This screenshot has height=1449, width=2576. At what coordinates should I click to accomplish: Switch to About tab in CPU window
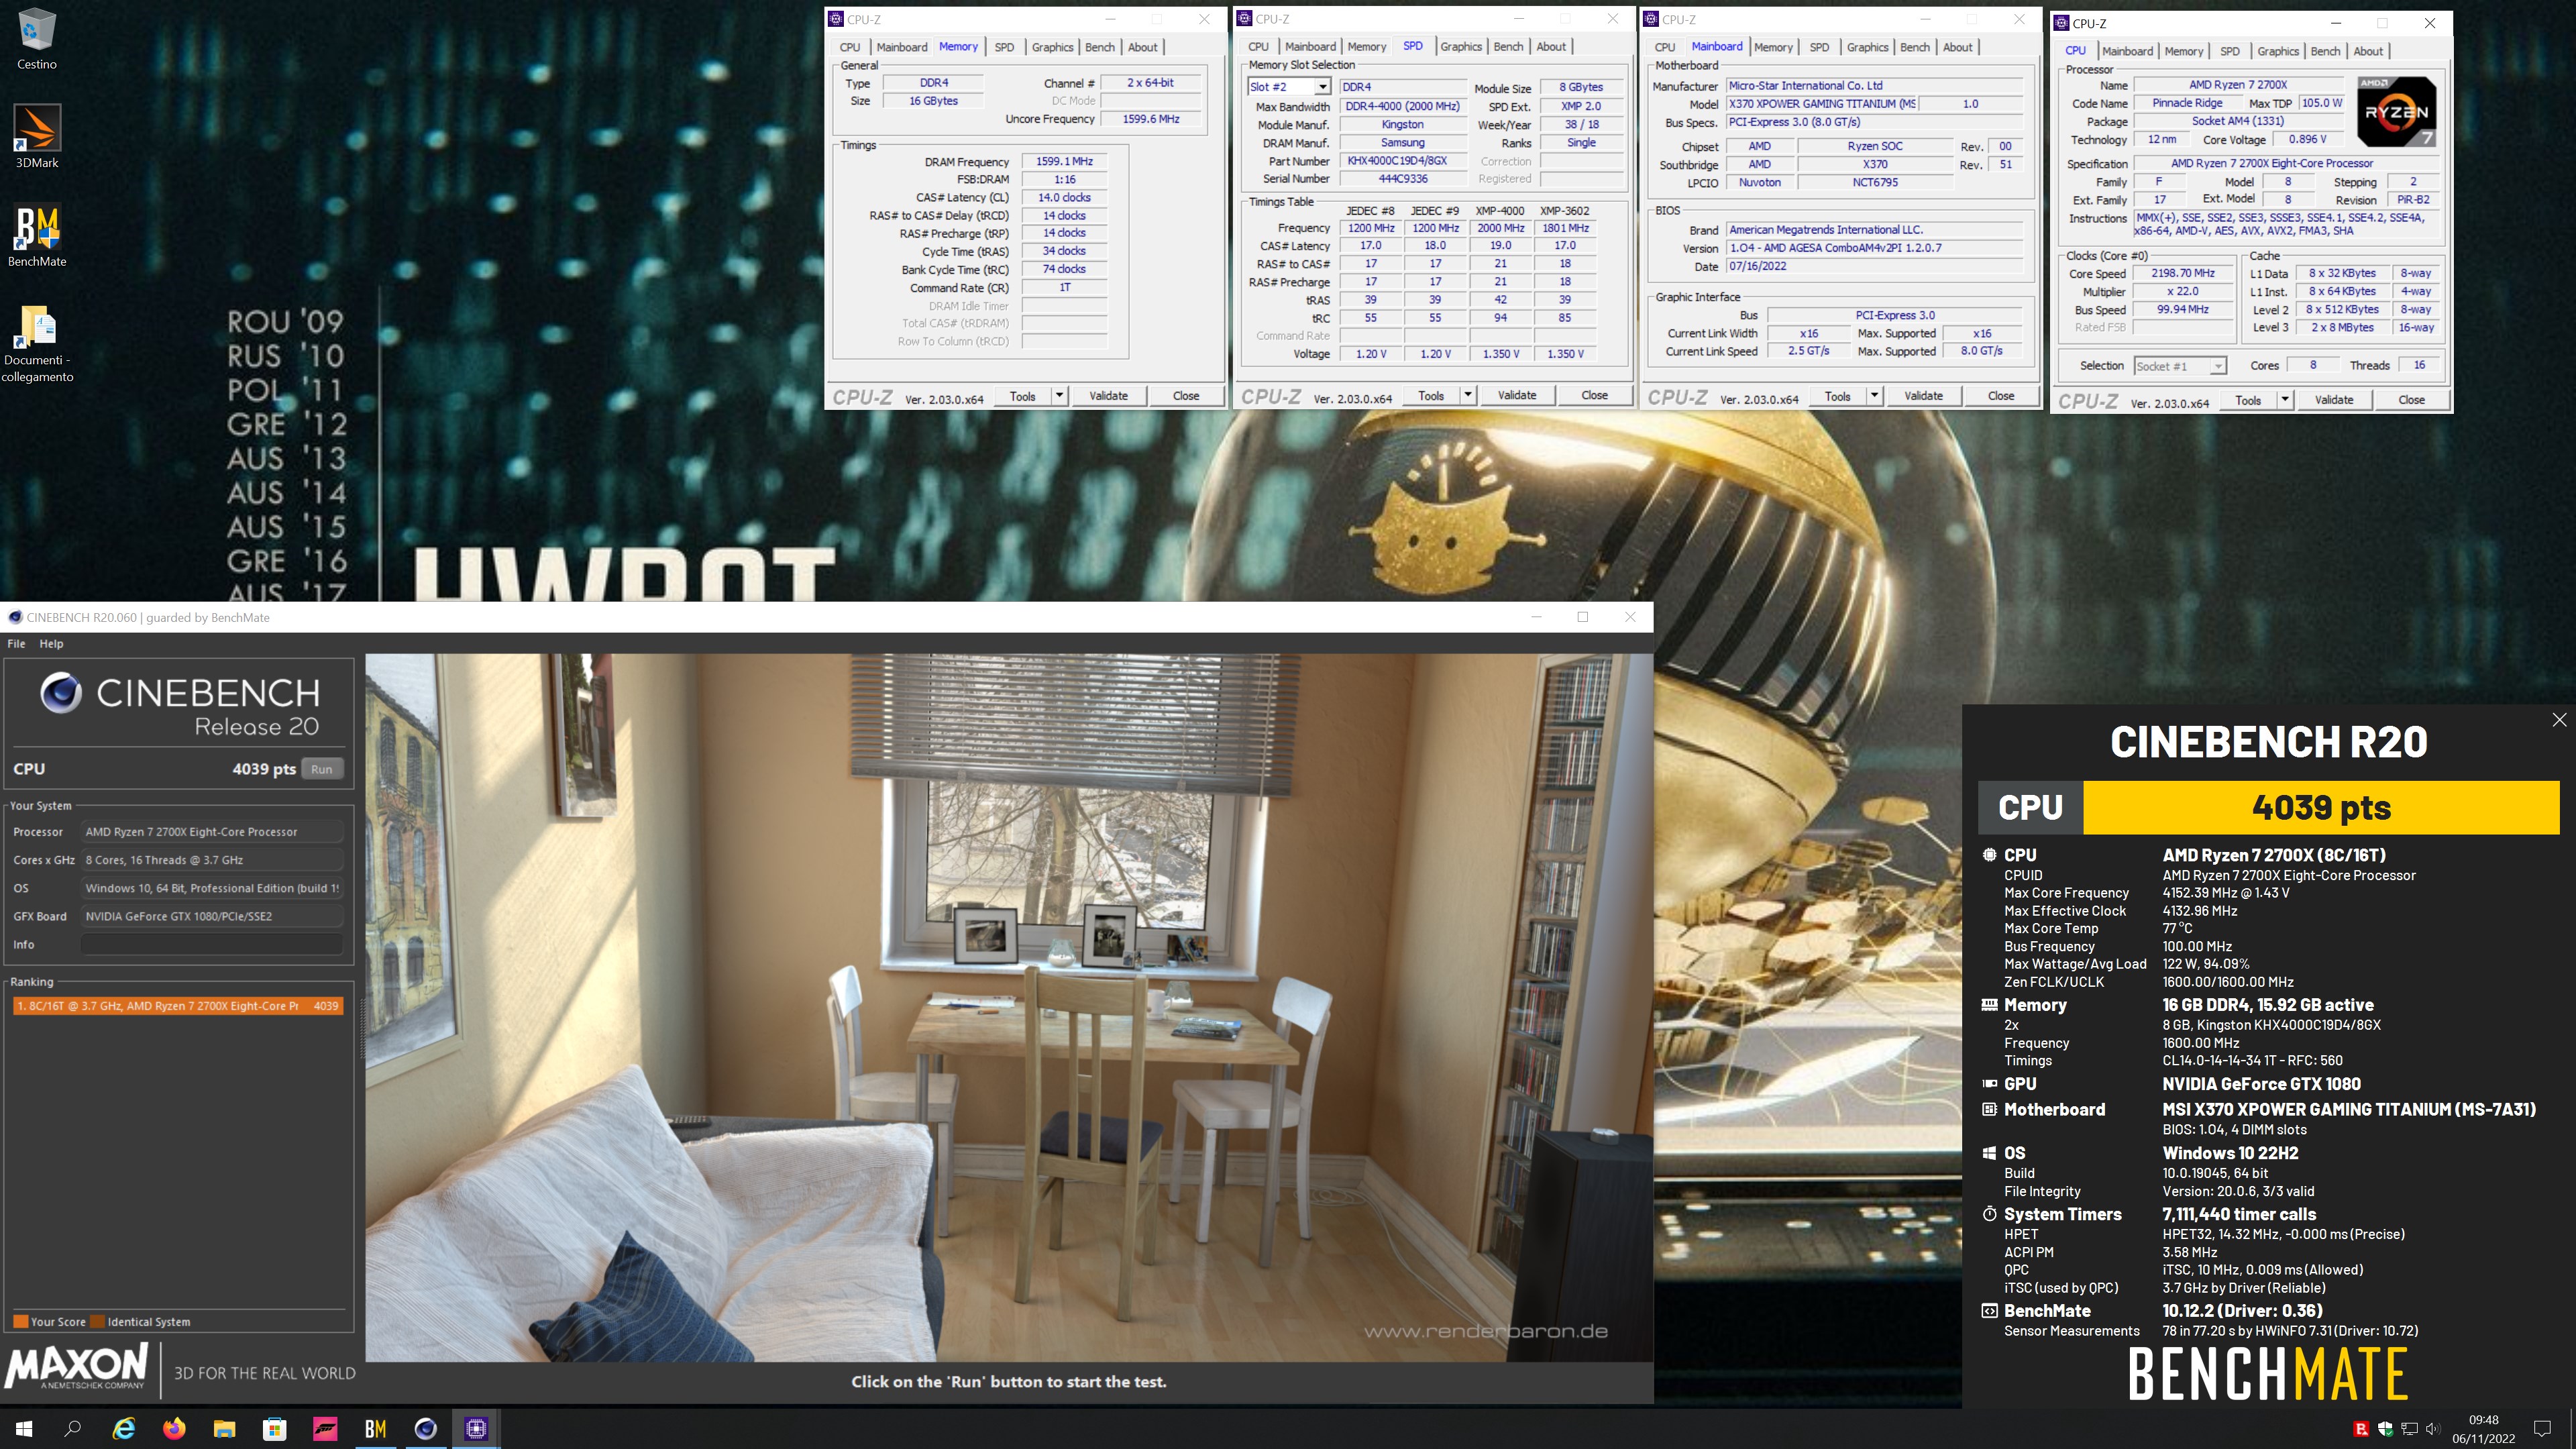(x=2367, y=51)
